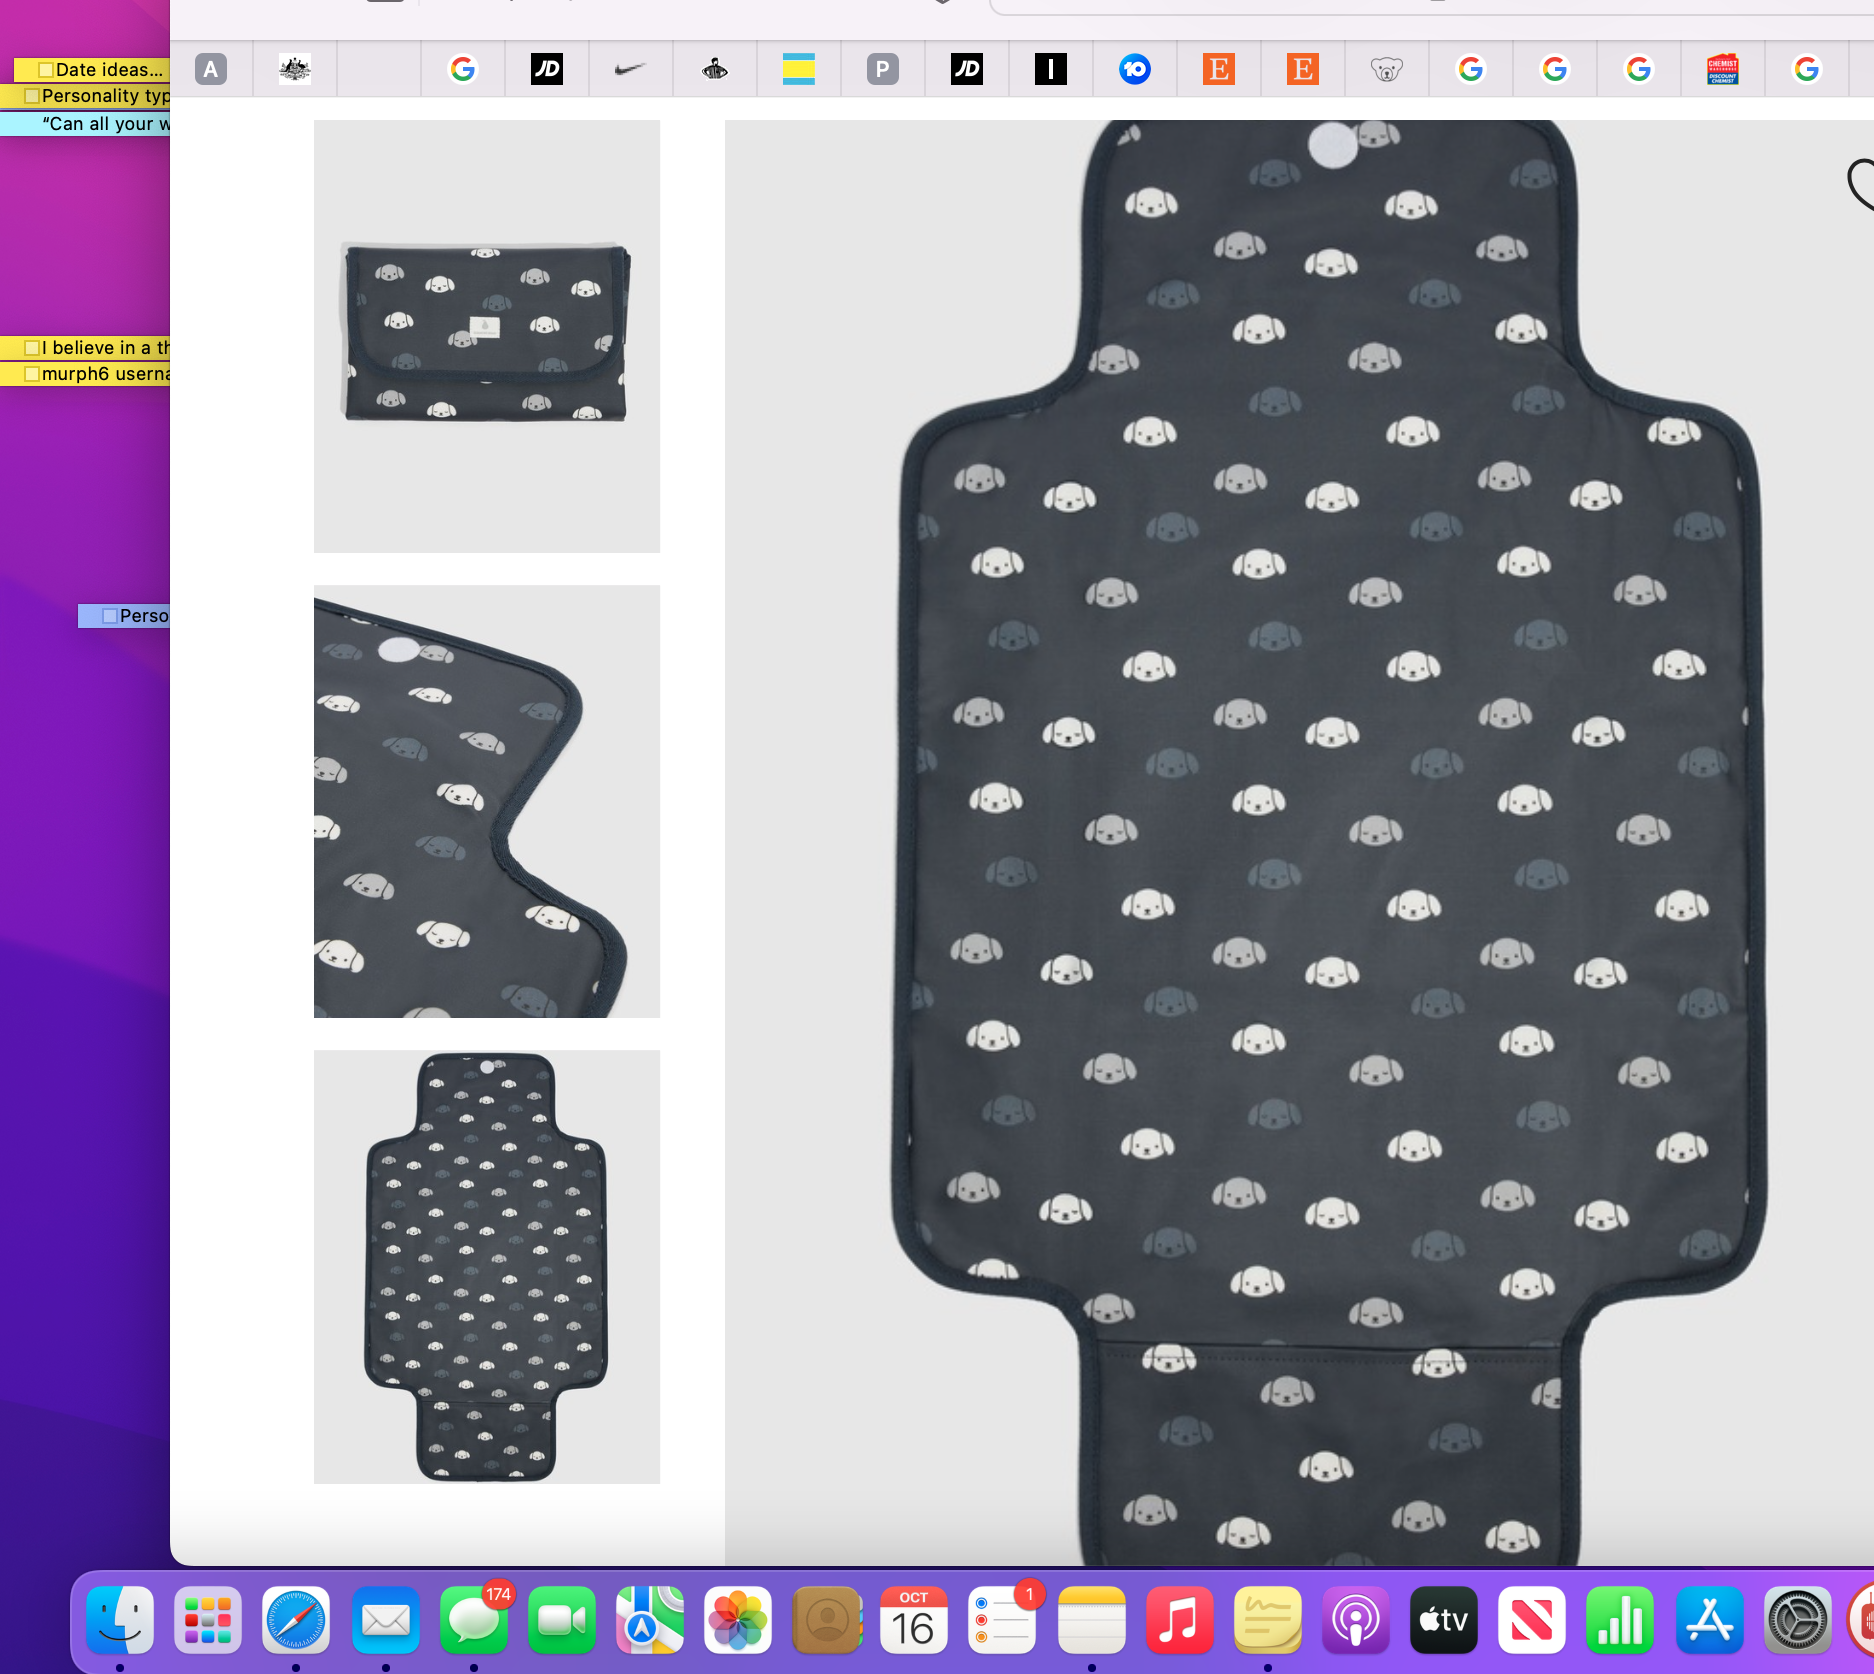The width and height of the screenshot is (1874, 1674).
Task: Close the 'Date ideas...' sticky via its box
Action: [46, 70]
